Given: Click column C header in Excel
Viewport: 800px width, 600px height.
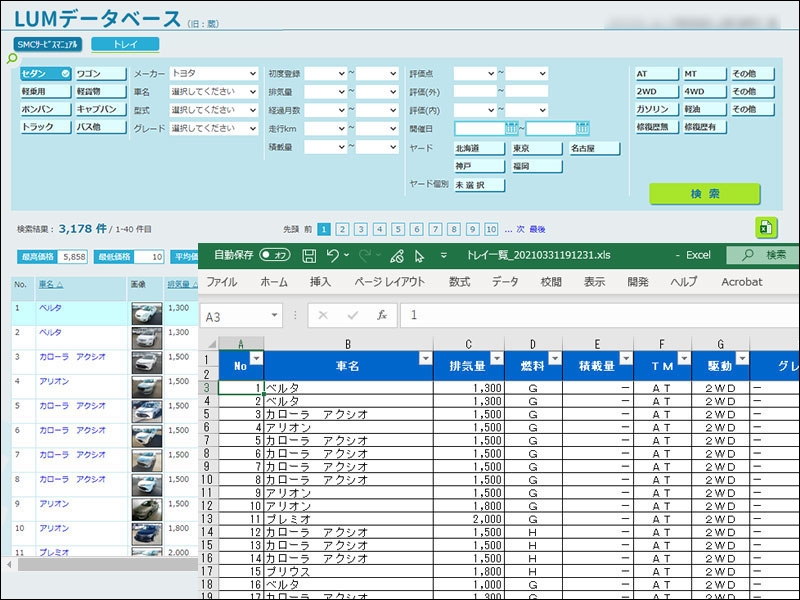Looking at the screenshot, I should [x=468, y=344].
